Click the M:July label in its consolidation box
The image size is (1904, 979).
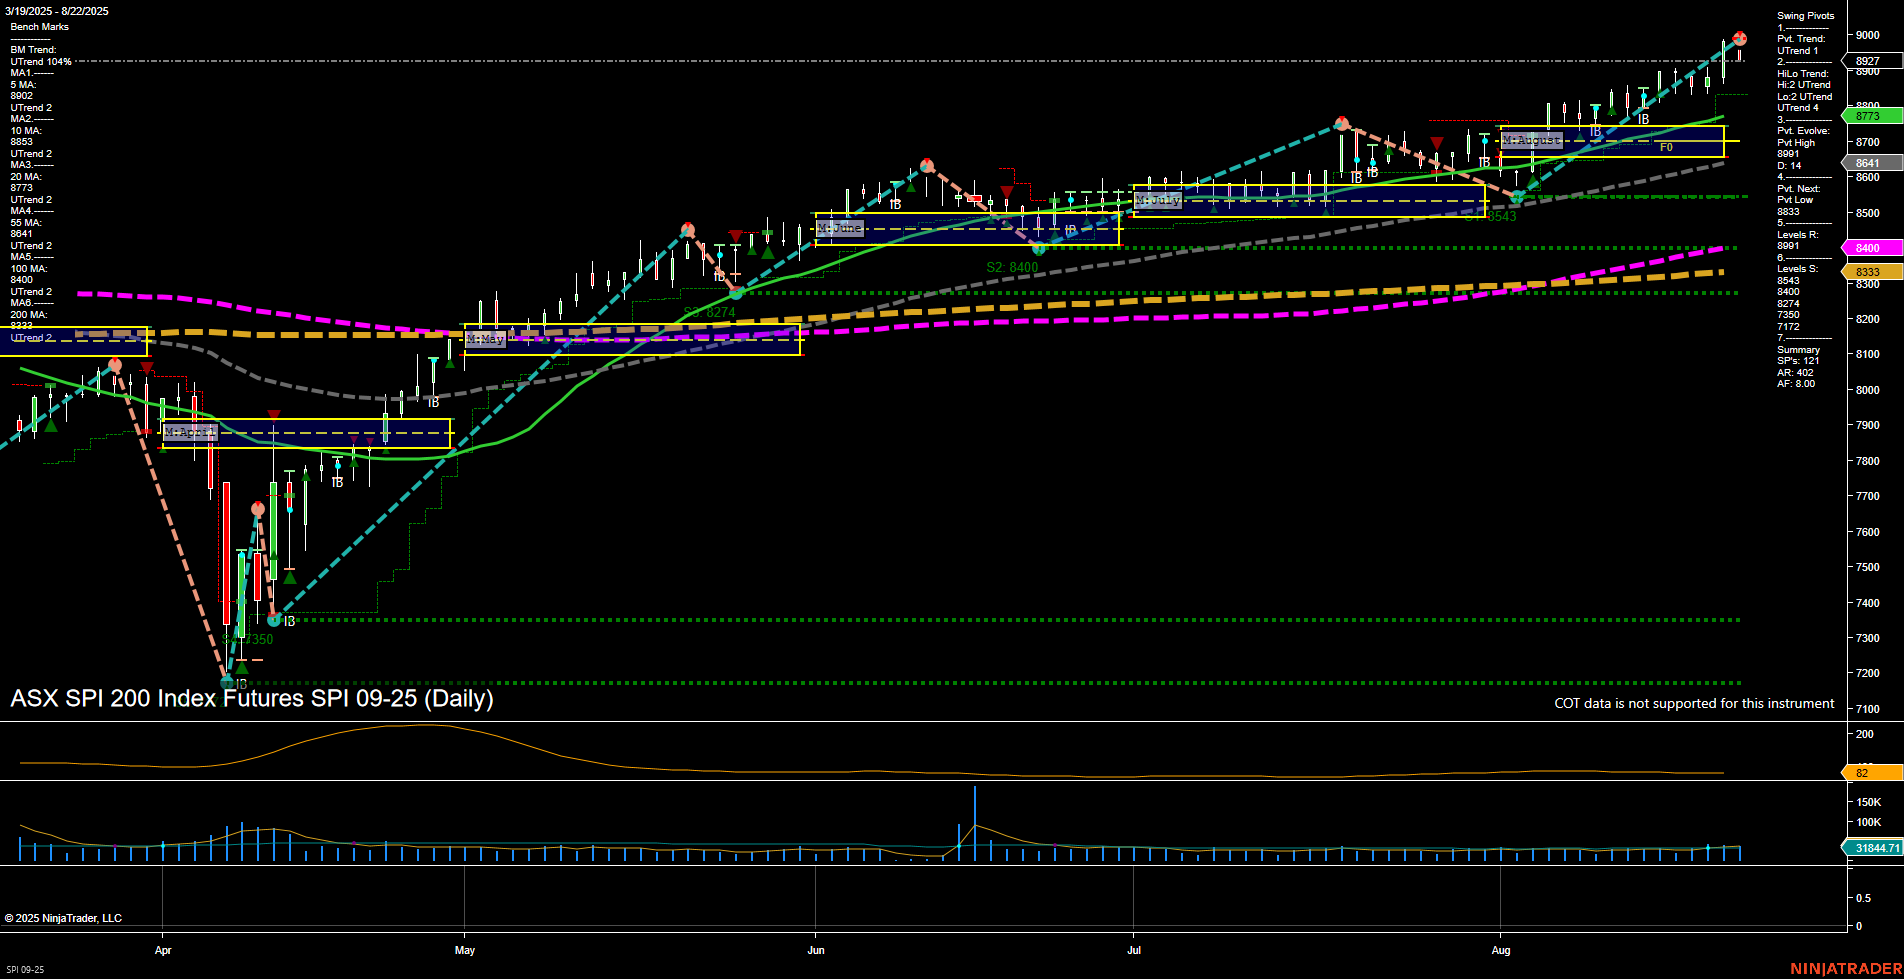tap(1158, 200)
